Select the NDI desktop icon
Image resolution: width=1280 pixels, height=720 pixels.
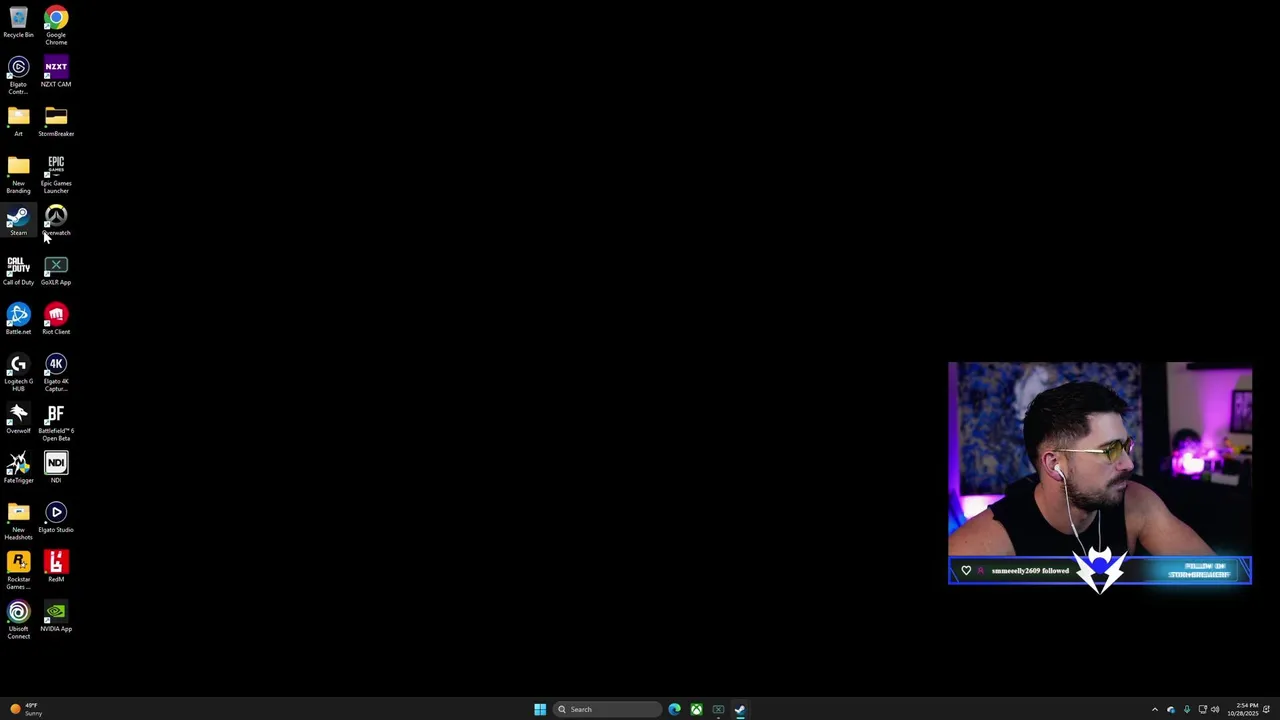pos(56,468)
